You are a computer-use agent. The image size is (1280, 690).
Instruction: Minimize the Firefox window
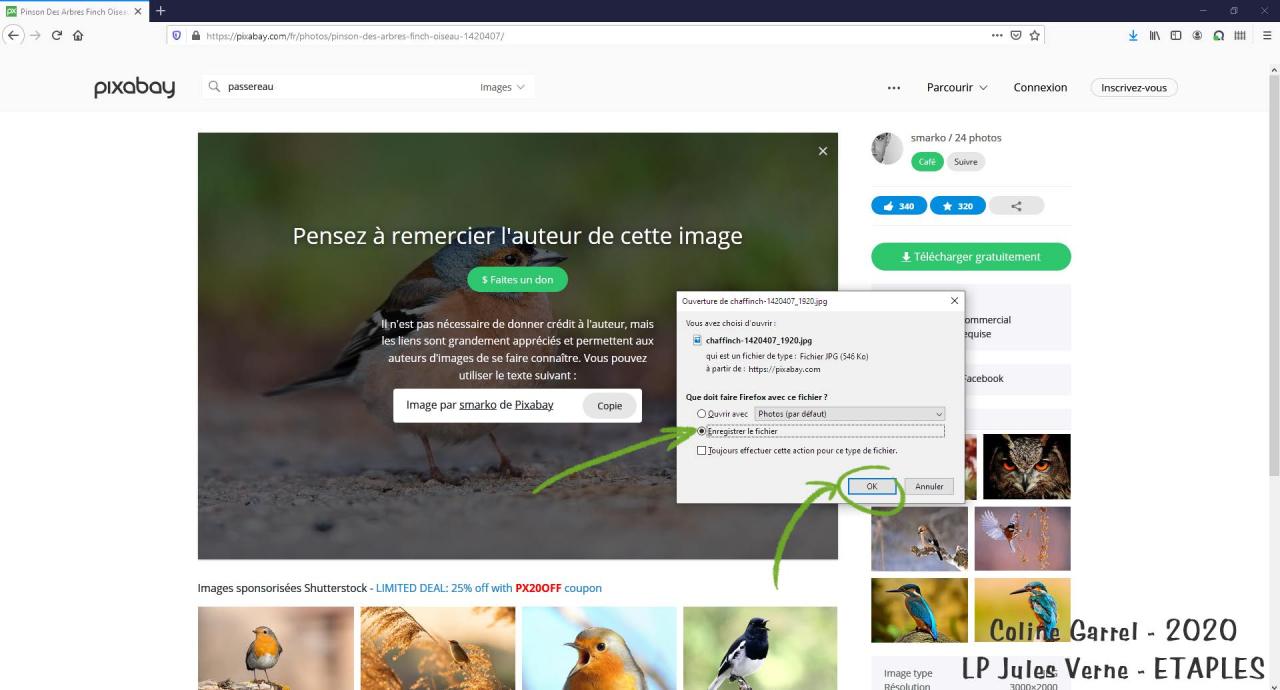click(x=1205, y=10)
